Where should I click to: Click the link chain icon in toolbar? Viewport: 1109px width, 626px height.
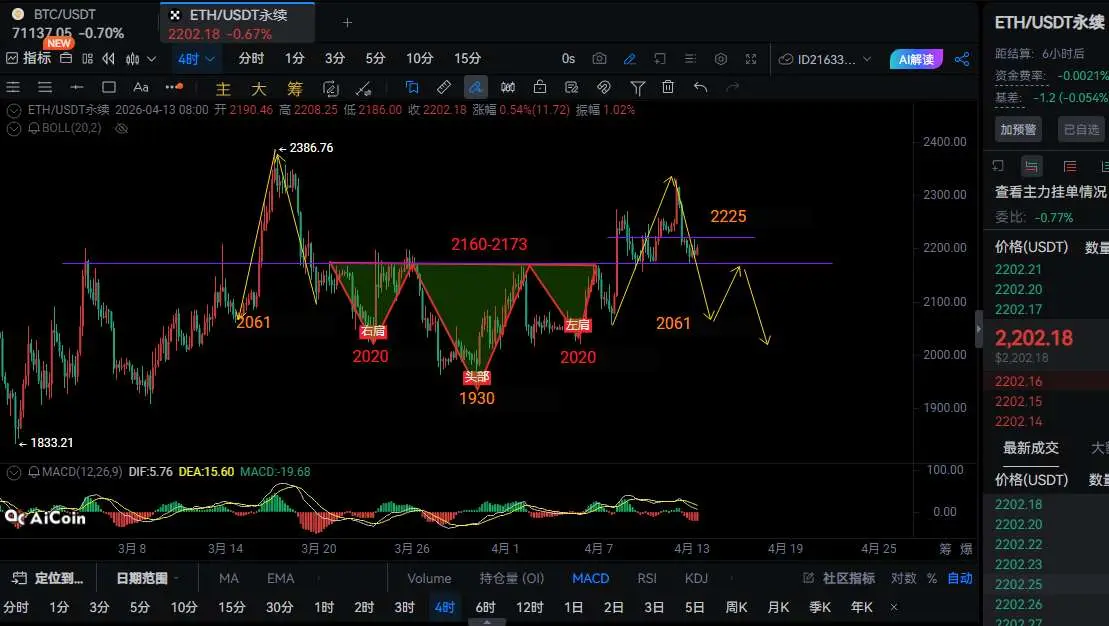click(603, 87)
